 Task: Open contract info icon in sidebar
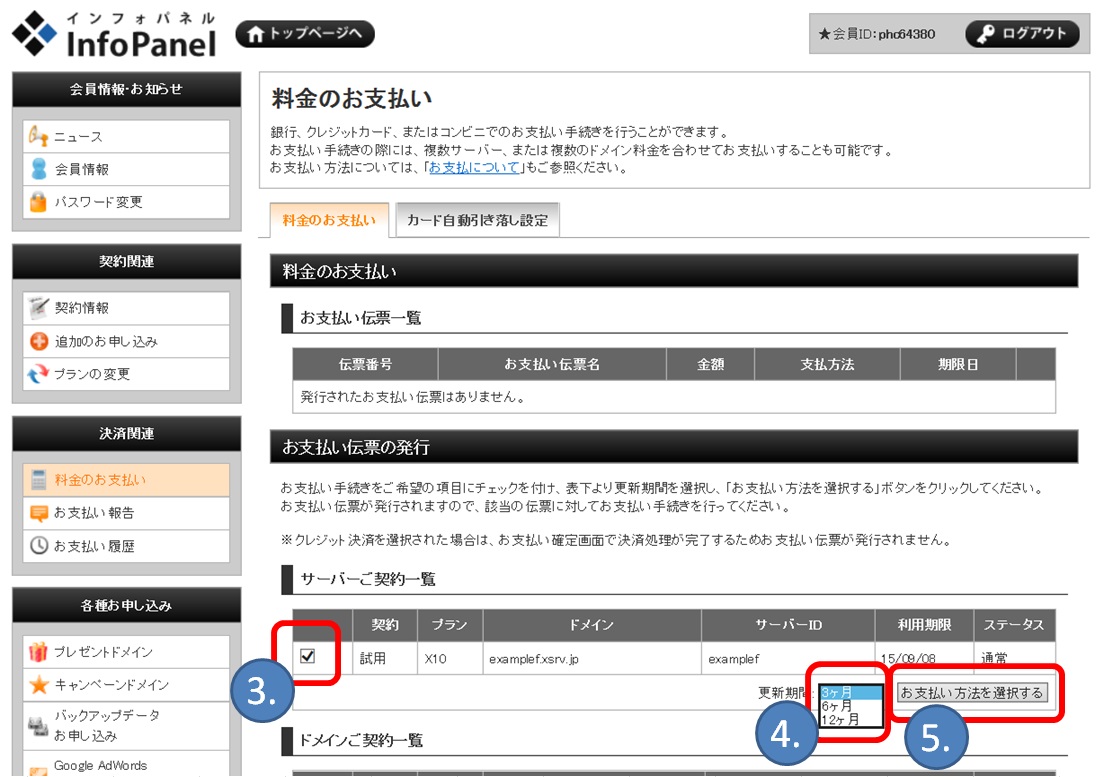click(x=38, y=308)
